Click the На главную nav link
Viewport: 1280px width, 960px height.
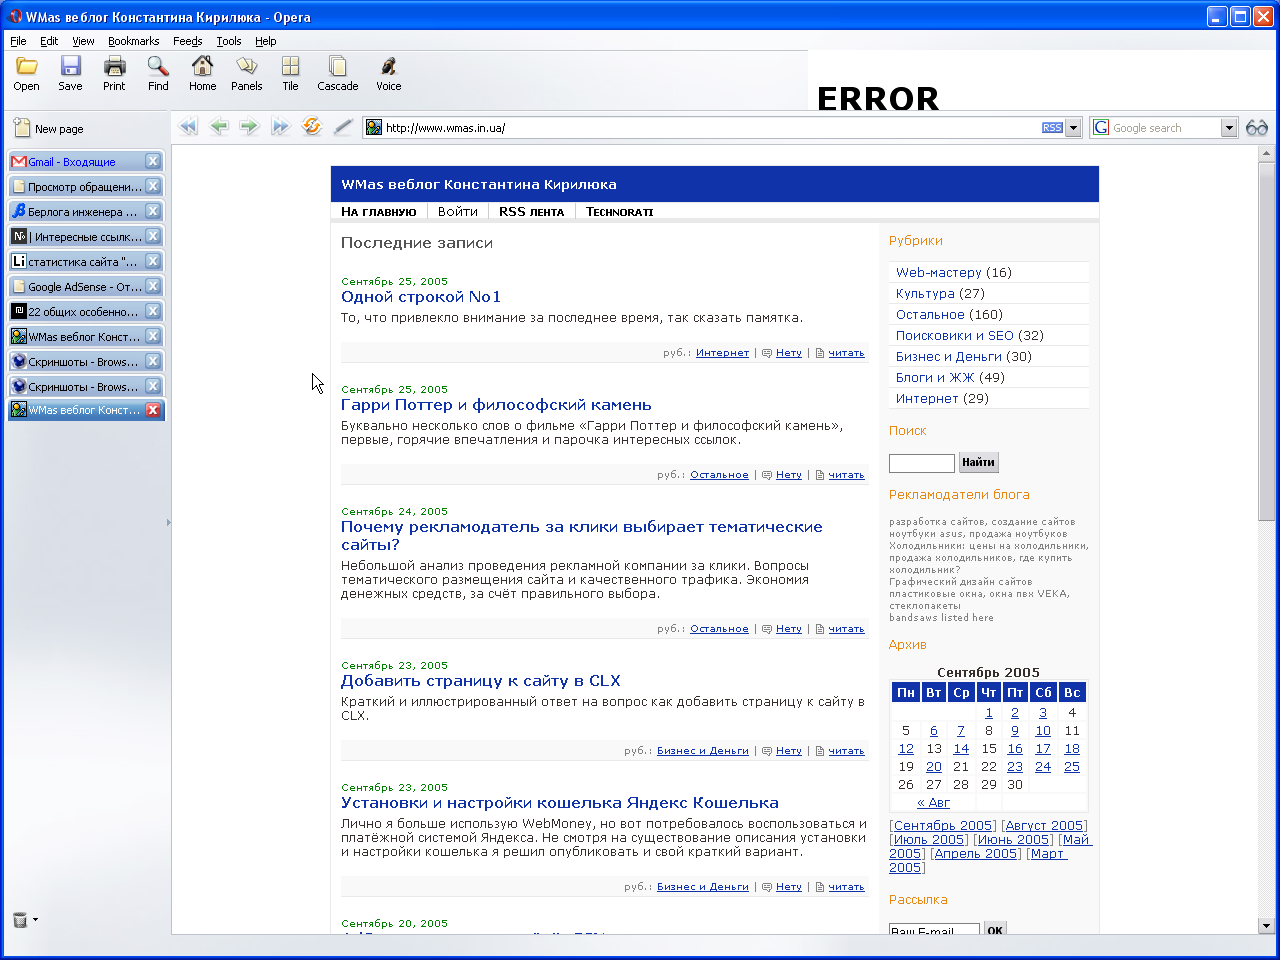(x=378, y=211)
